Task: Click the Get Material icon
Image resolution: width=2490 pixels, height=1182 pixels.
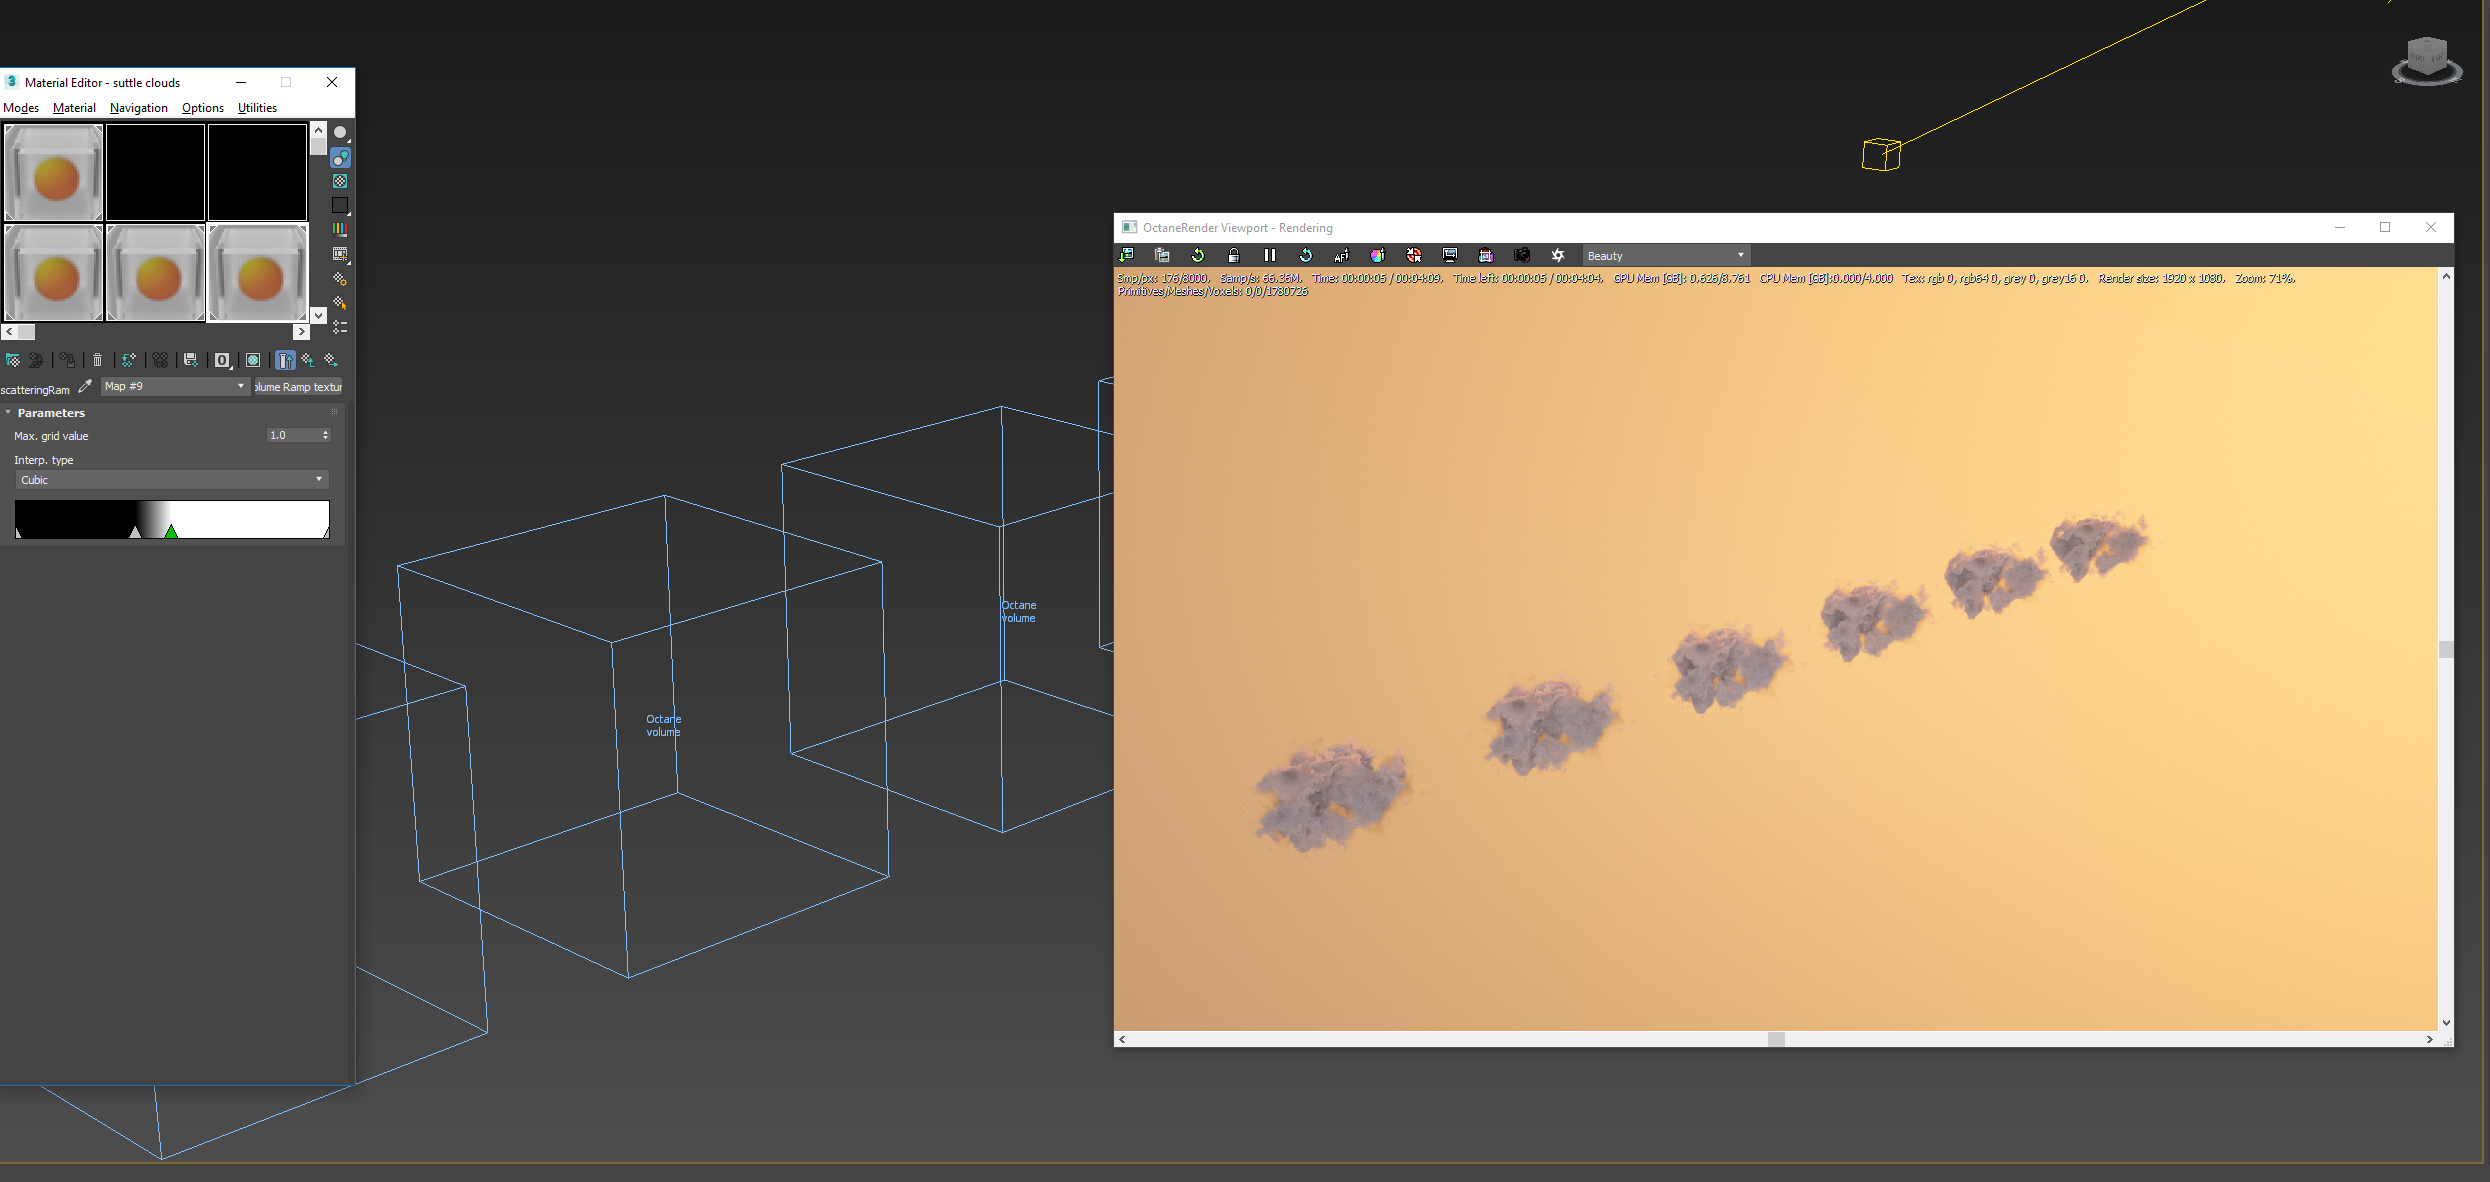Action: pyautogui.click(x=13, y=360)
